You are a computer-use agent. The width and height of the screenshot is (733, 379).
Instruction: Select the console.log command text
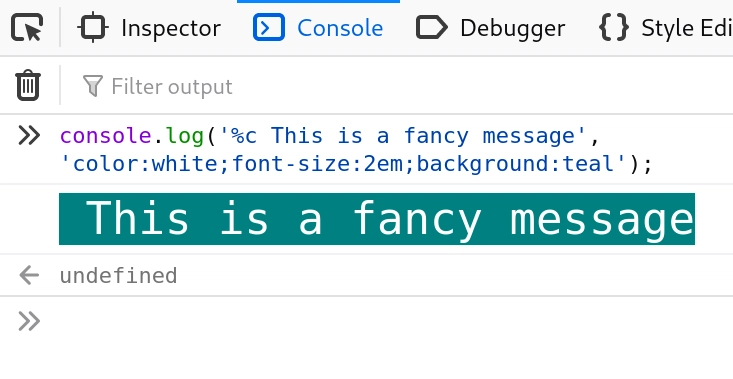tap(356, 150)
